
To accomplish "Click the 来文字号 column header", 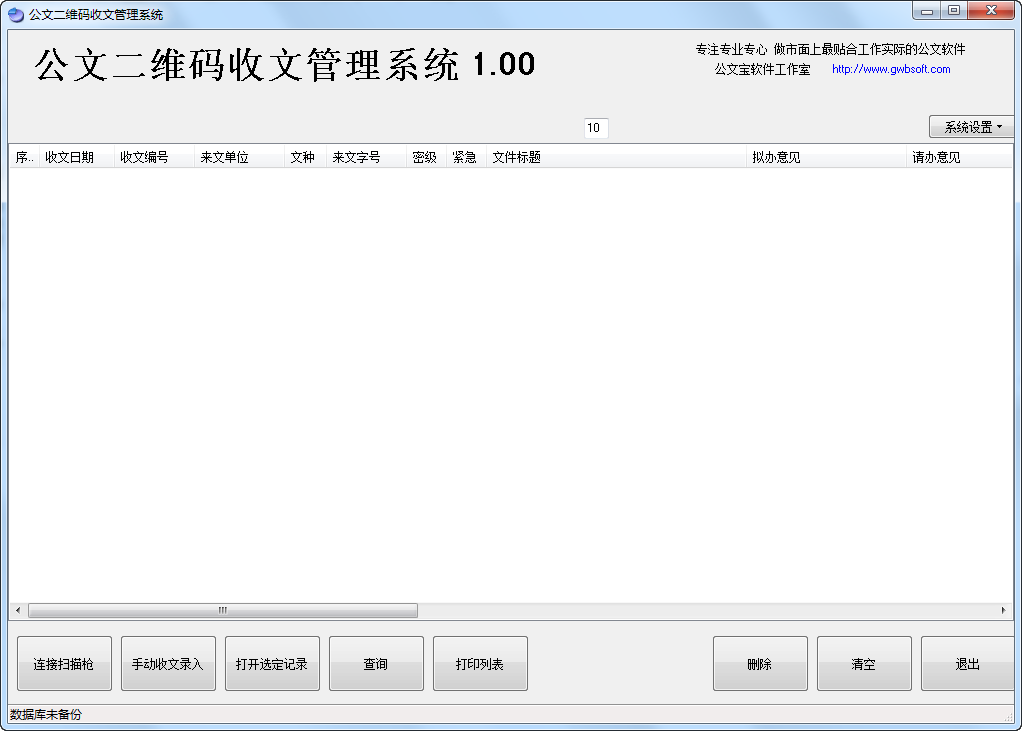I will tap(366, 157).
